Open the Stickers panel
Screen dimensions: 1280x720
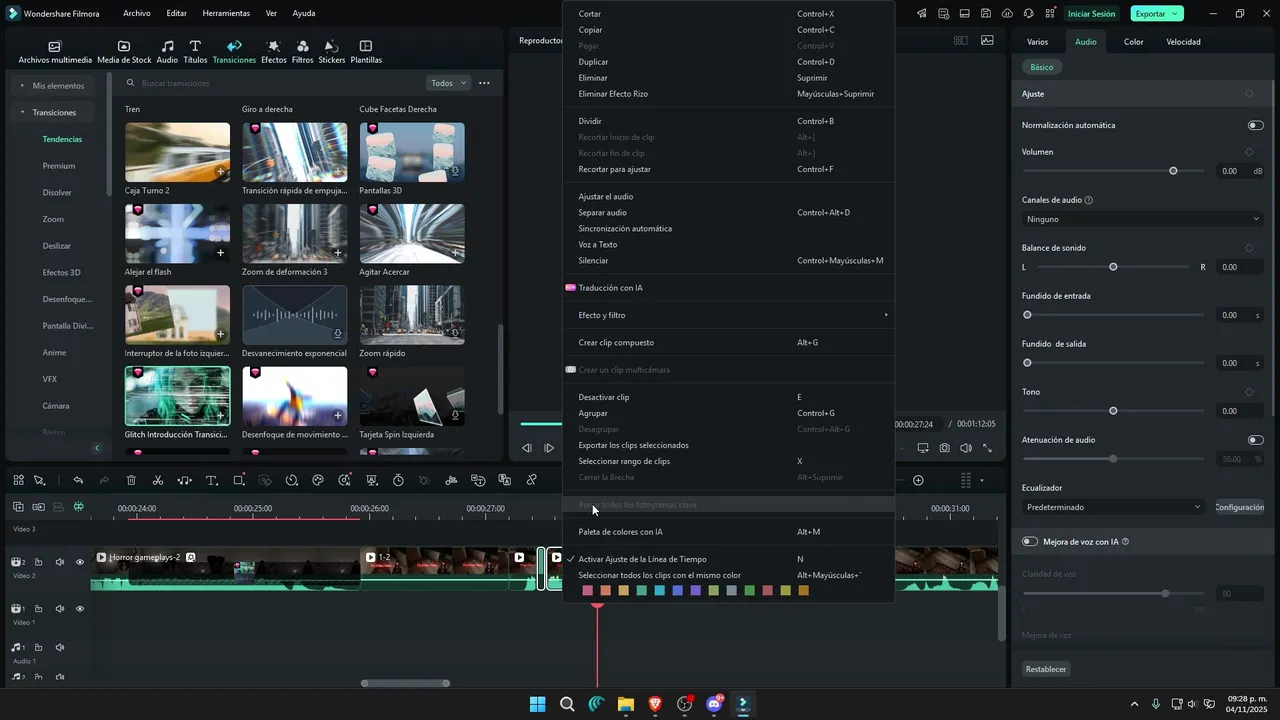coord(331,52)
